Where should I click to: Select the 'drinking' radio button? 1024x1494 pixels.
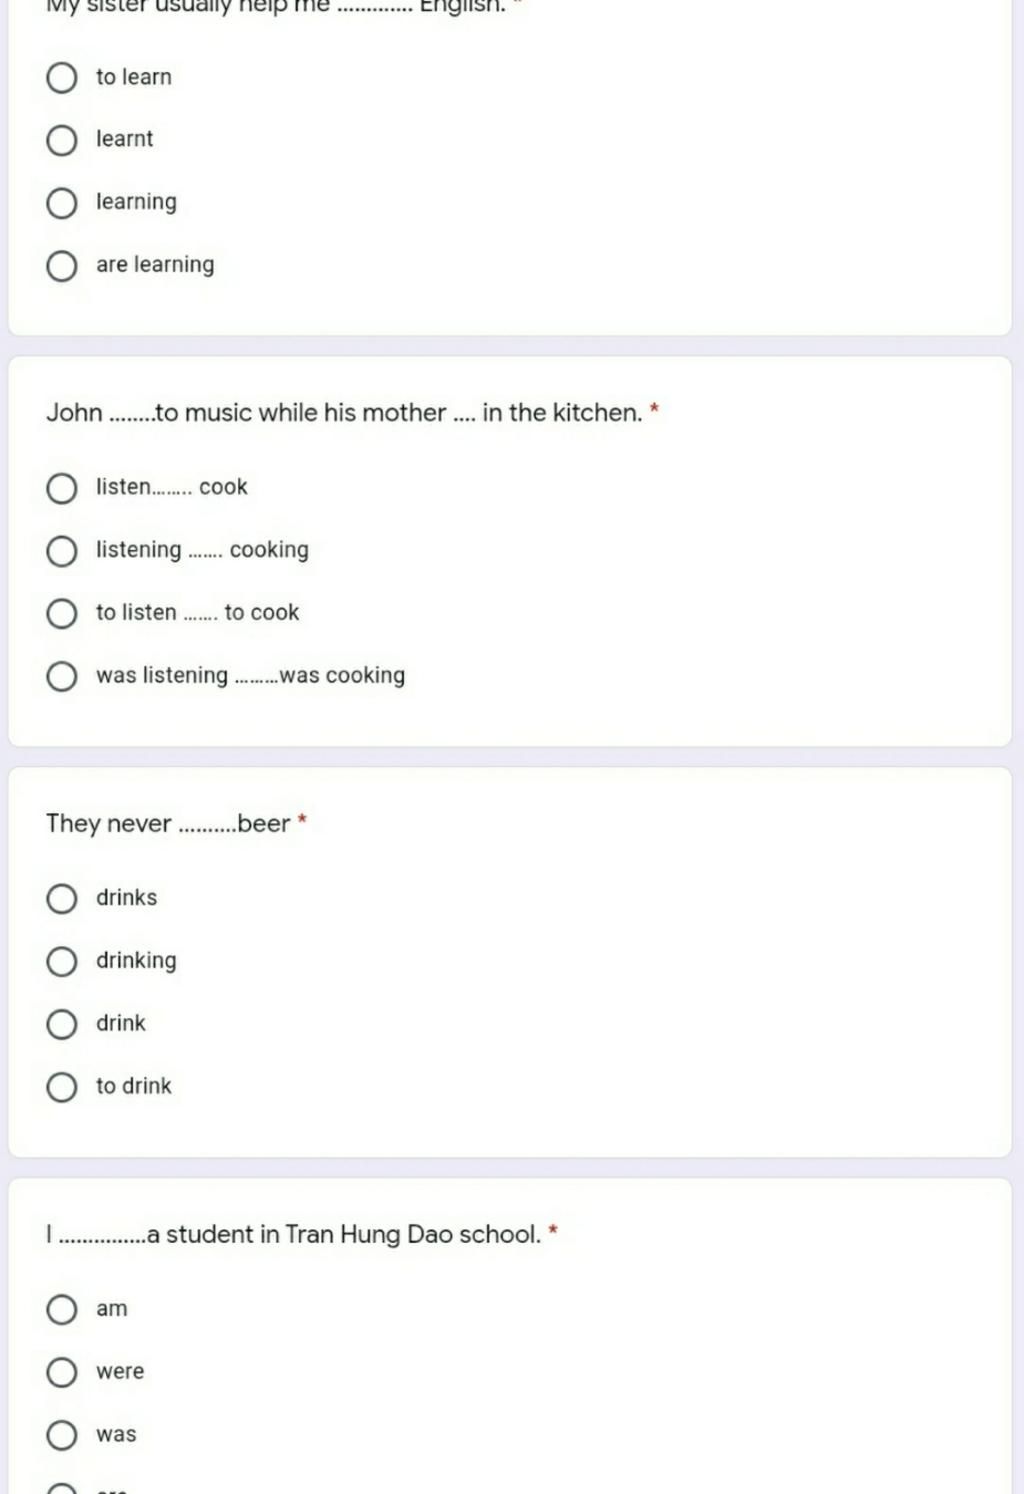(x=62, y=961)
